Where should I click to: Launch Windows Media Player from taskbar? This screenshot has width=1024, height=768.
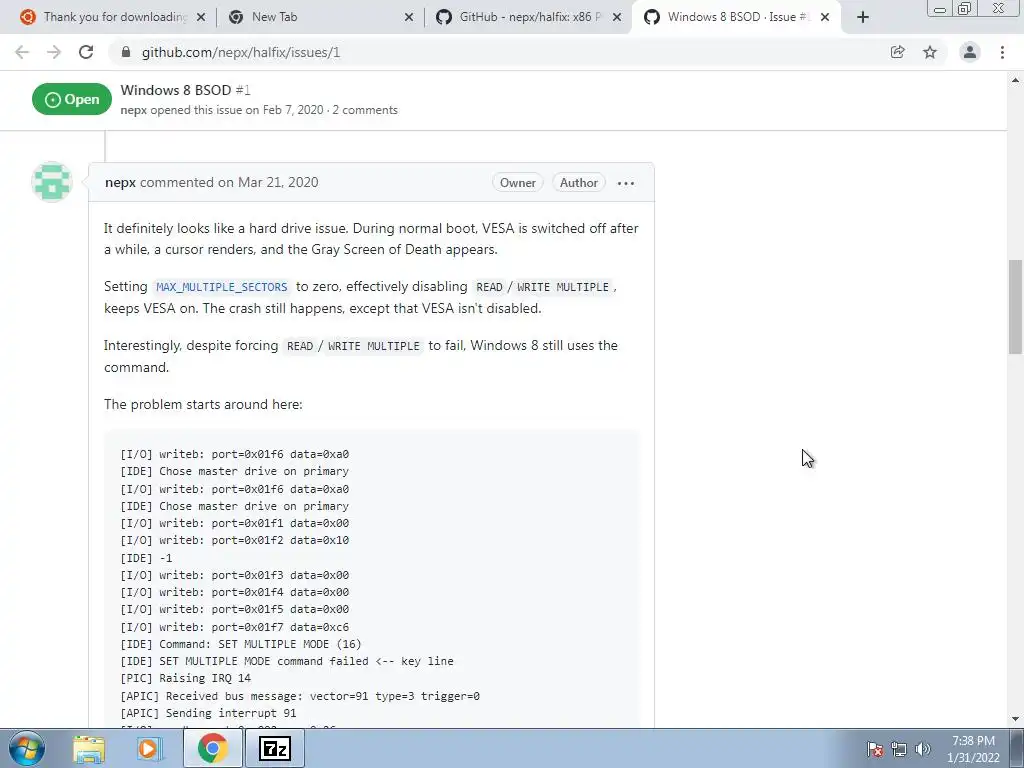[149, 748]
